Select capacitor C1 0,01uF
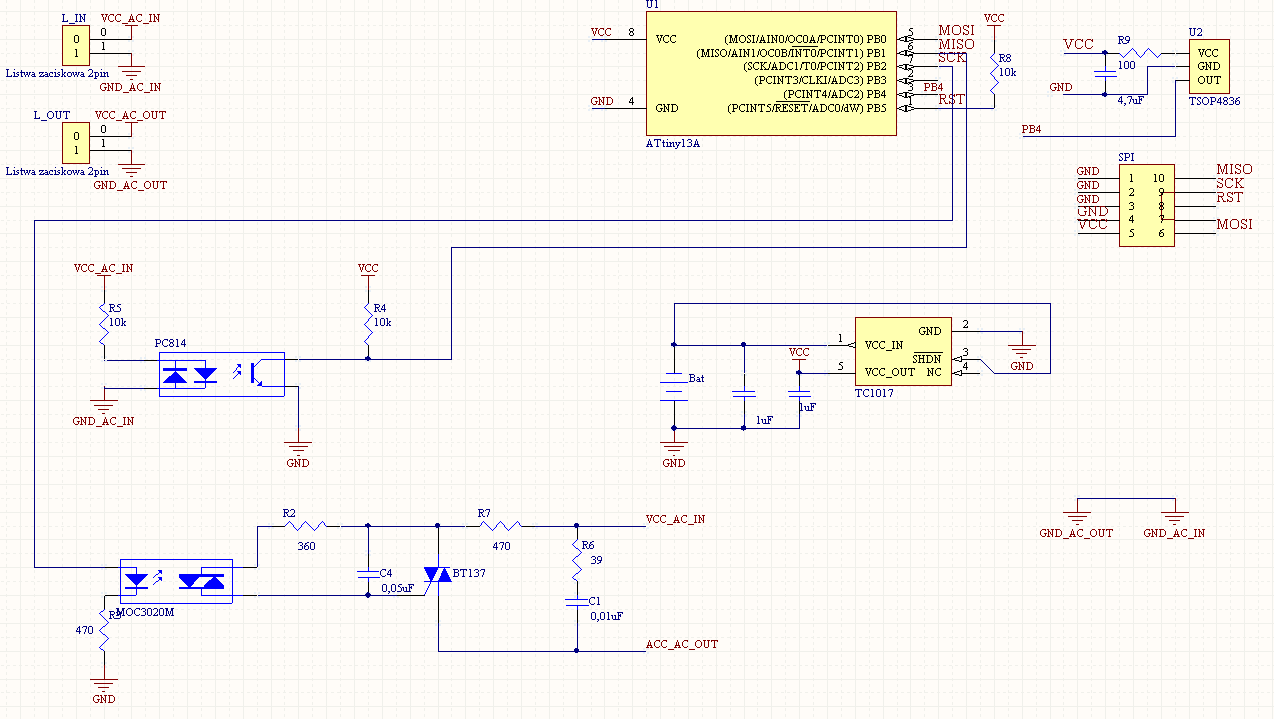1274x719 pixels. tap(576, 602)
